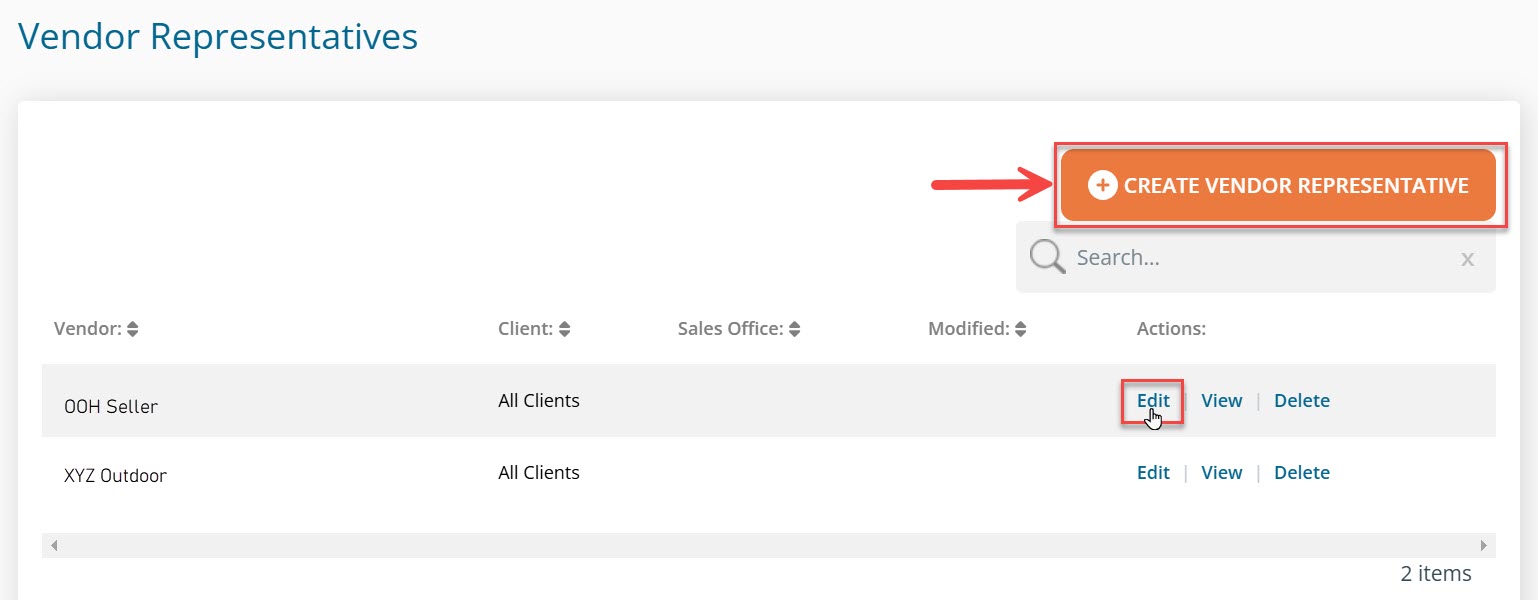
Task: Click the Client column header label
Action: click(x=526, y=328)
